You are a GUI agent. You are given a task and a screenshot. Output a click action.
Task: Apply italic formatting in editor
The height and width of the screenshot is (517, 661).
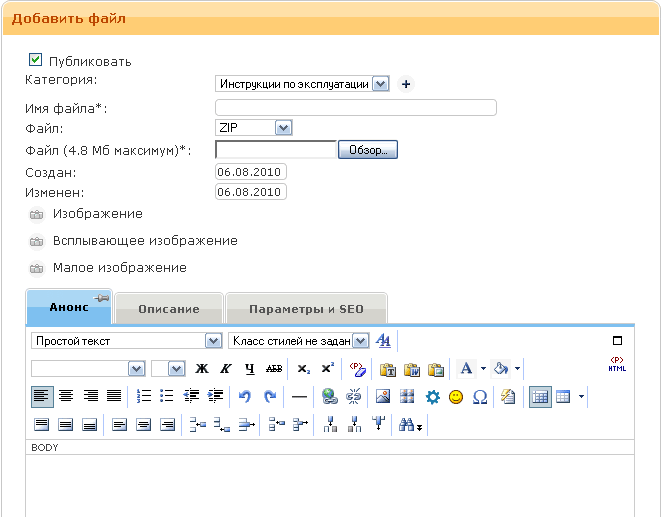pos(226,369)
